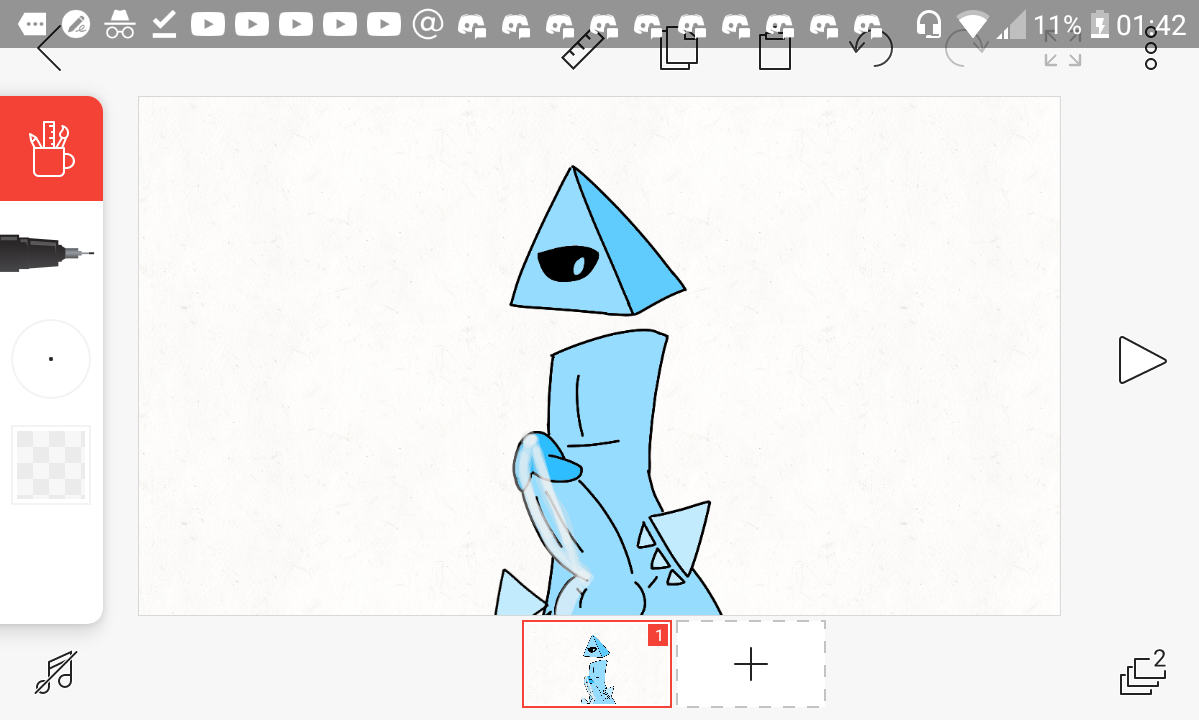1199x720 pixels.
Task: Expand the canvas to fullscreen
Action: [x=1062, y=49]
